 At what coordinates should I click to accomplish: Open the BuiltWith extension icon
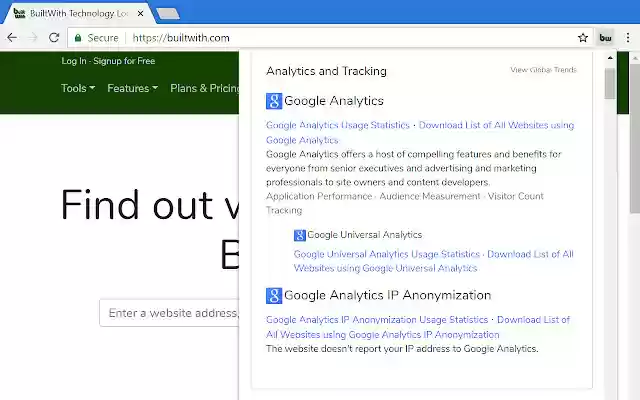click(605, 38)
